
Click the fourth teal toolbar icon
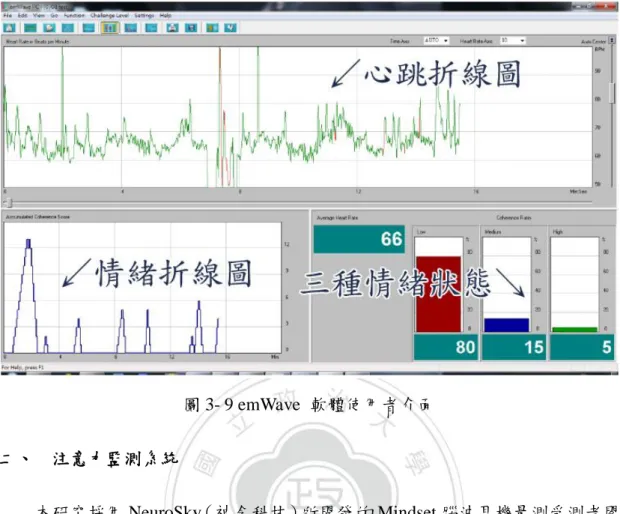tap(68, 28)
